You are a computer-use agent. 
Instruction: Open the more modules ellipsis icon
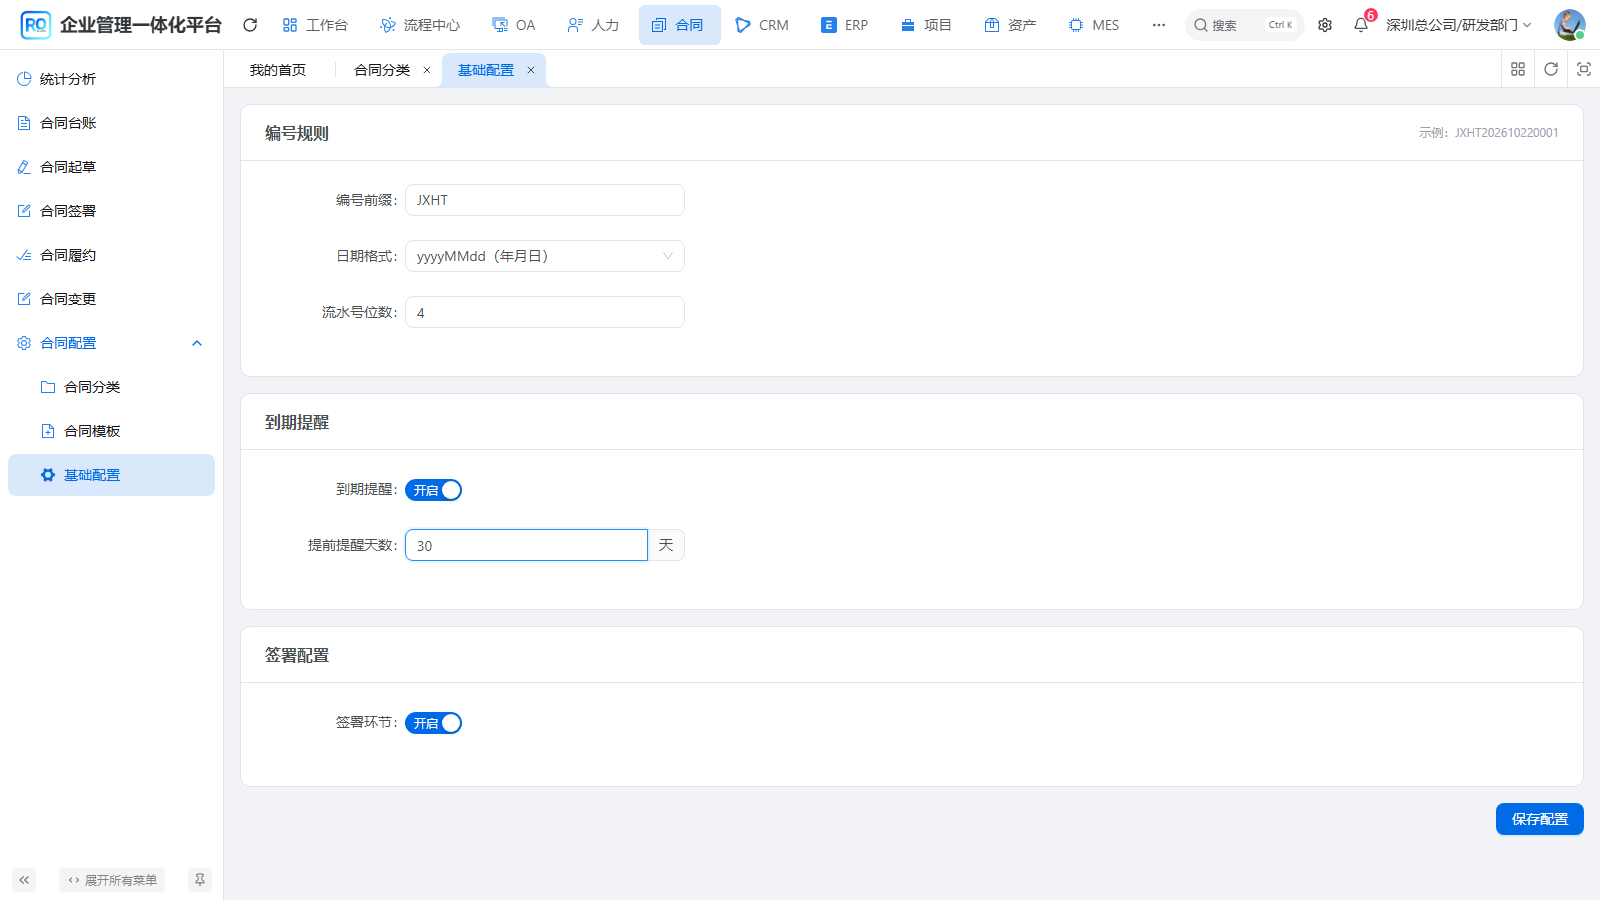click(1158, 25)
